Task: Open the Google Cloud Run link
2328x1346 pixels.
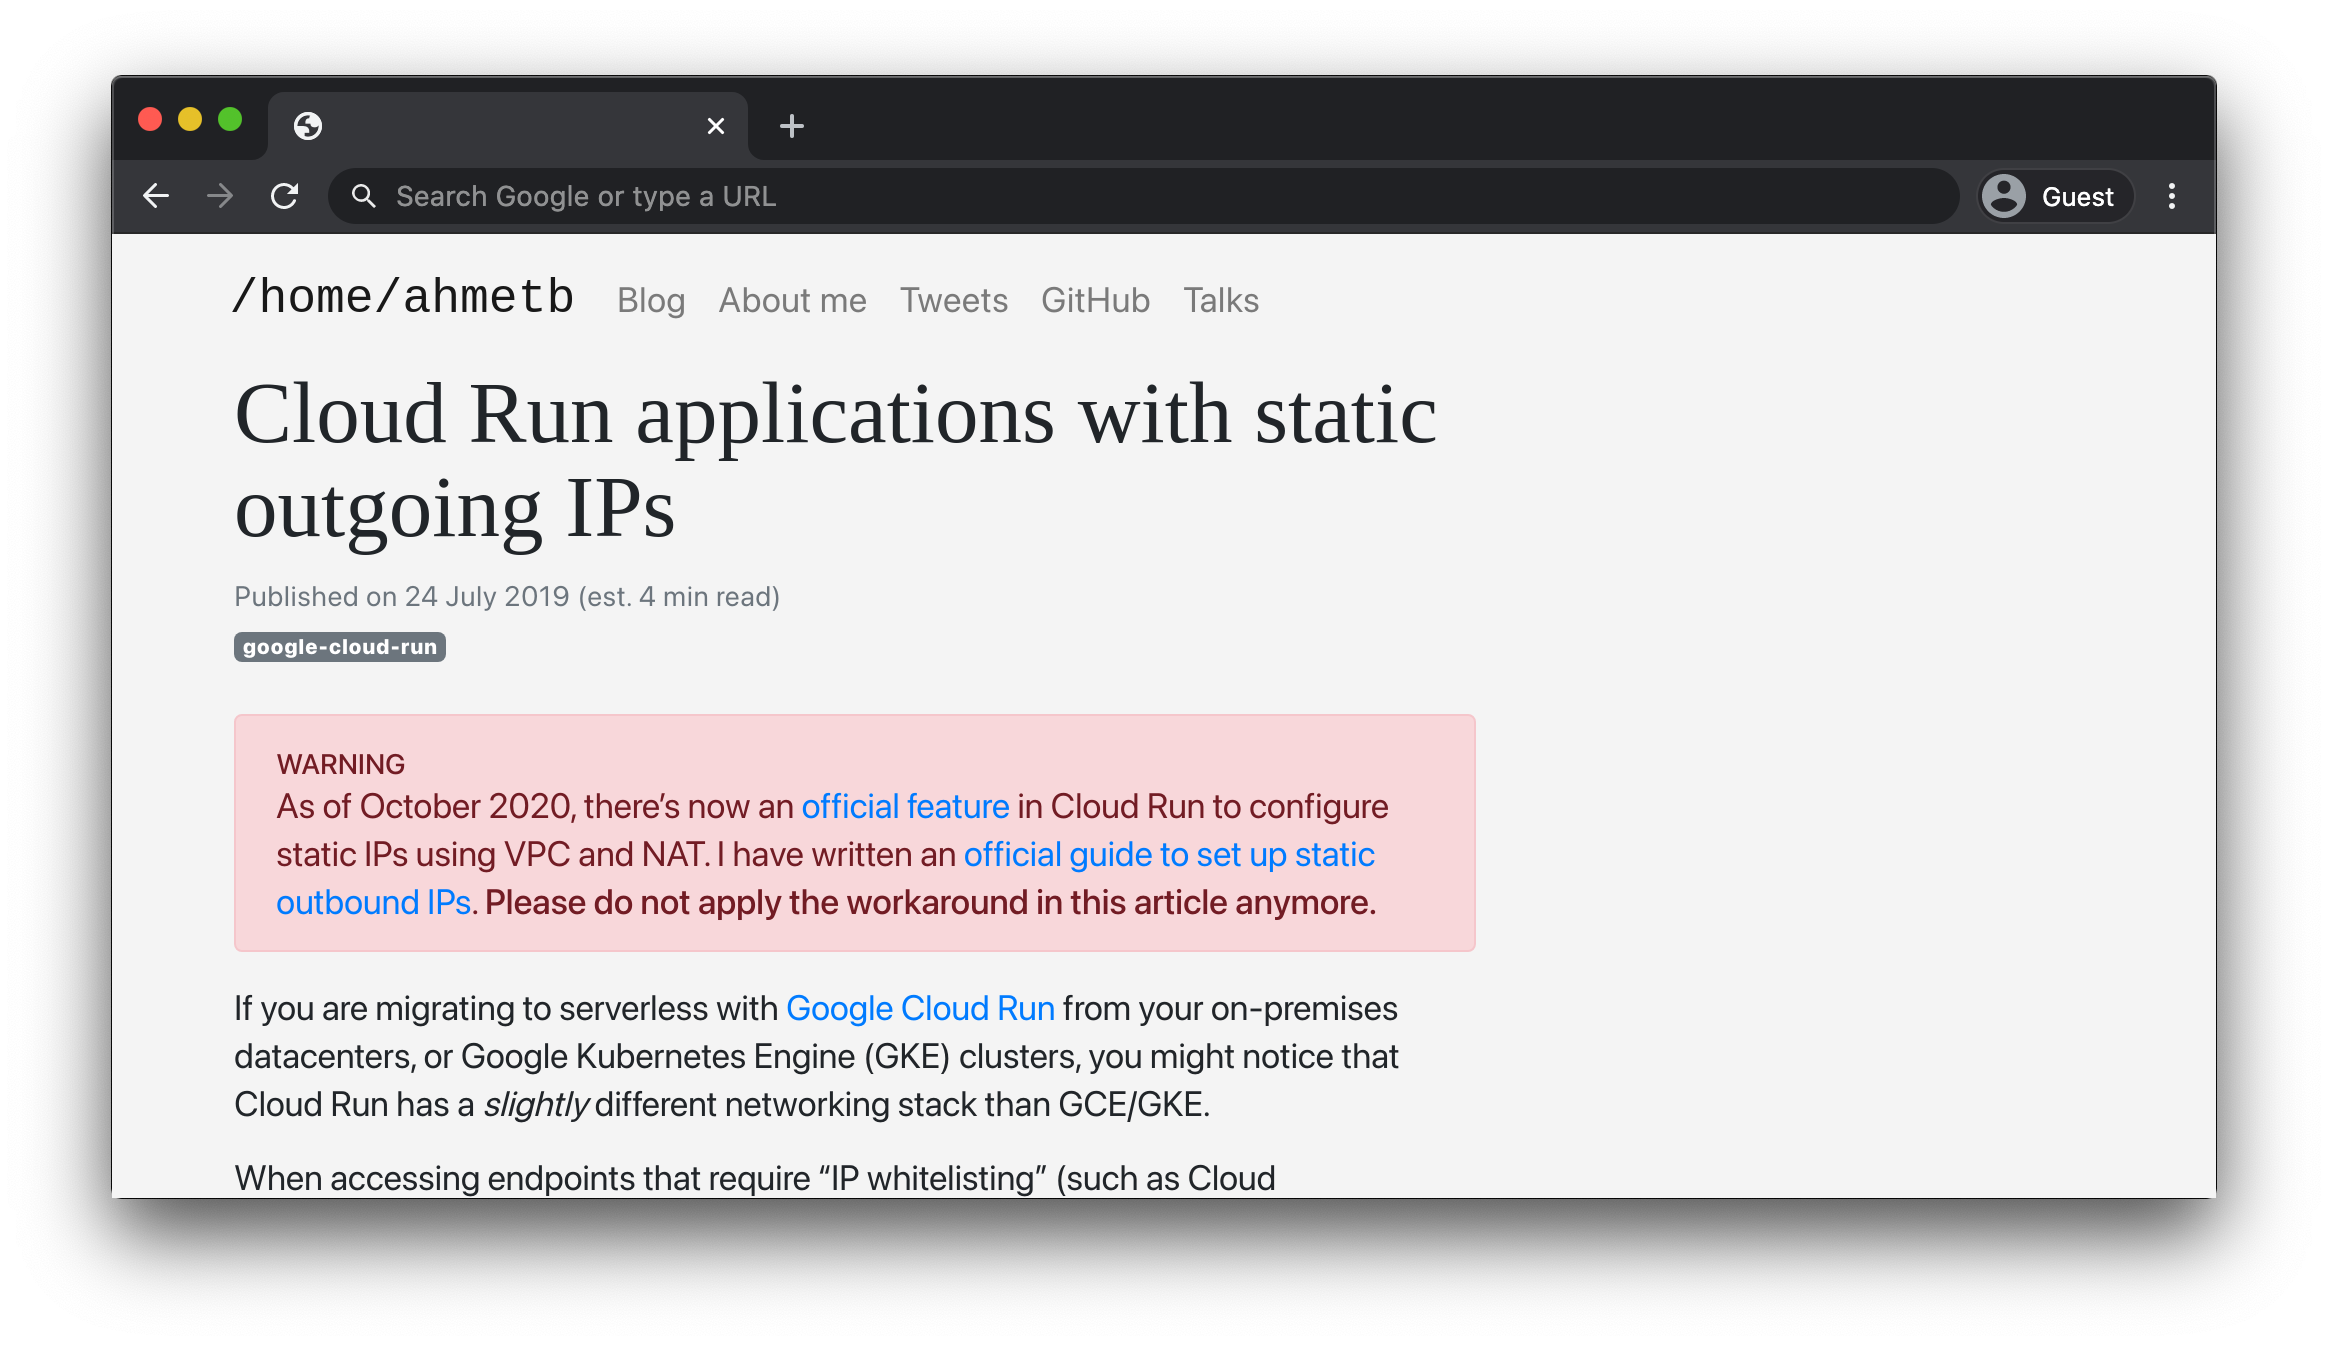Action: 920,1008
